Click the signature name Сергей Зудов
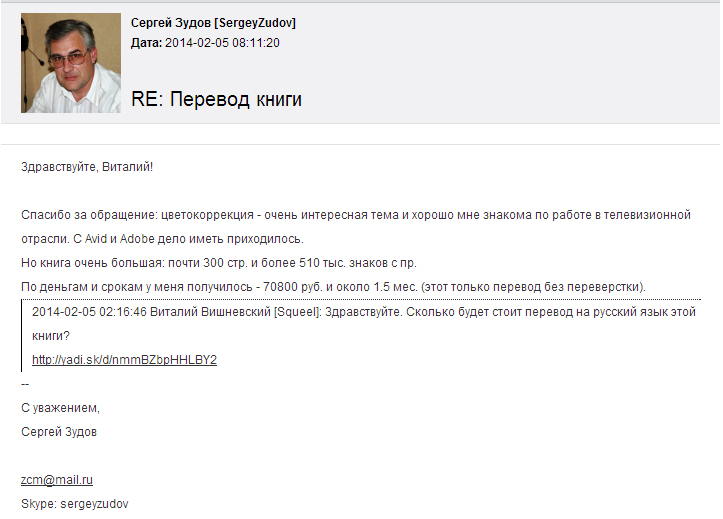The width and height of the screenshot is (723, 519). point(59,432)
